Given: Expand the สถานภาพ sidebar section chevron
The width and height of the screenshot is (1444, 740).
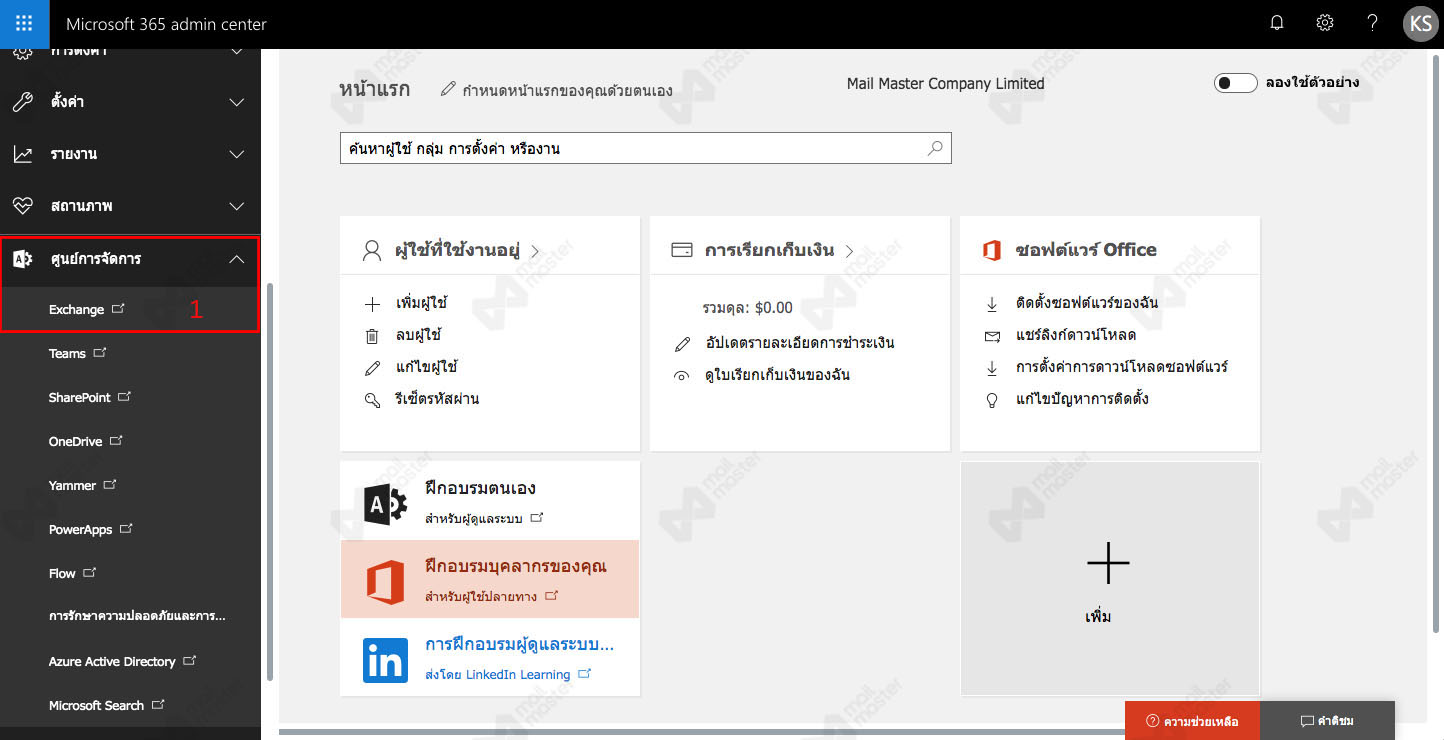Looking at the screenshot, I should [237, 206].
